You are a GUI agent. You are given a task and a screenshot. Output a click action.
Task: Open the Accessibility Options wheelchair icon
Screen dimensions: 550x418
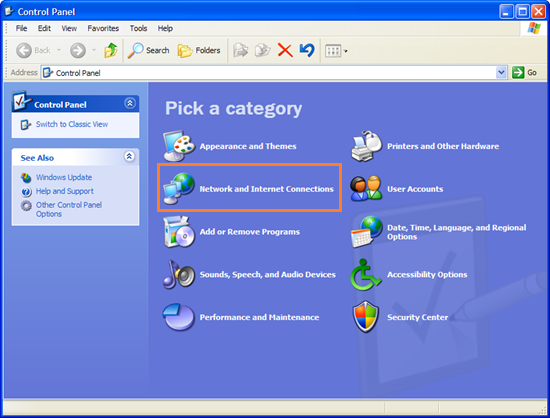365,274
